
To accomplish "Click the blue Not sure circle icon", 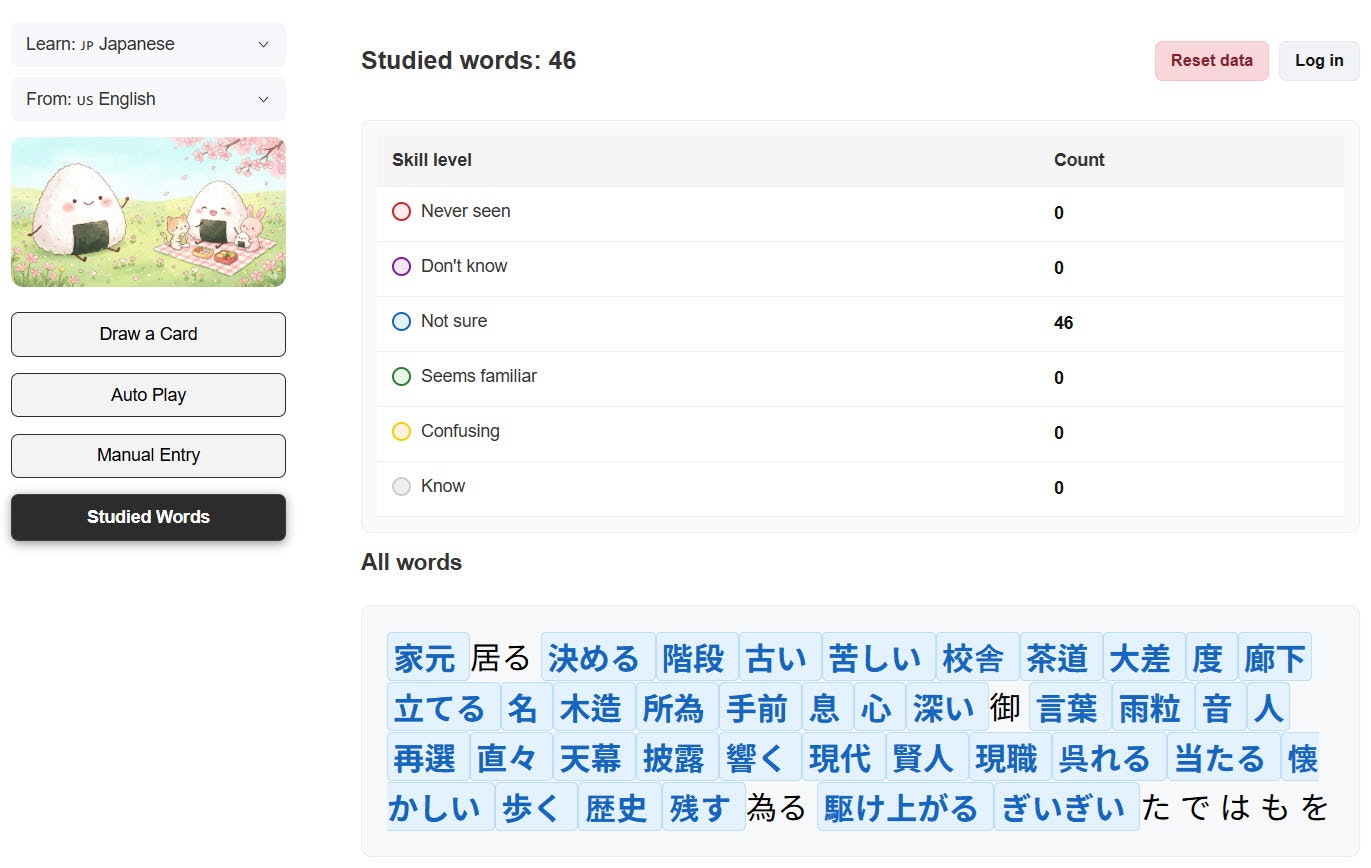I will (x=401, y=321).
